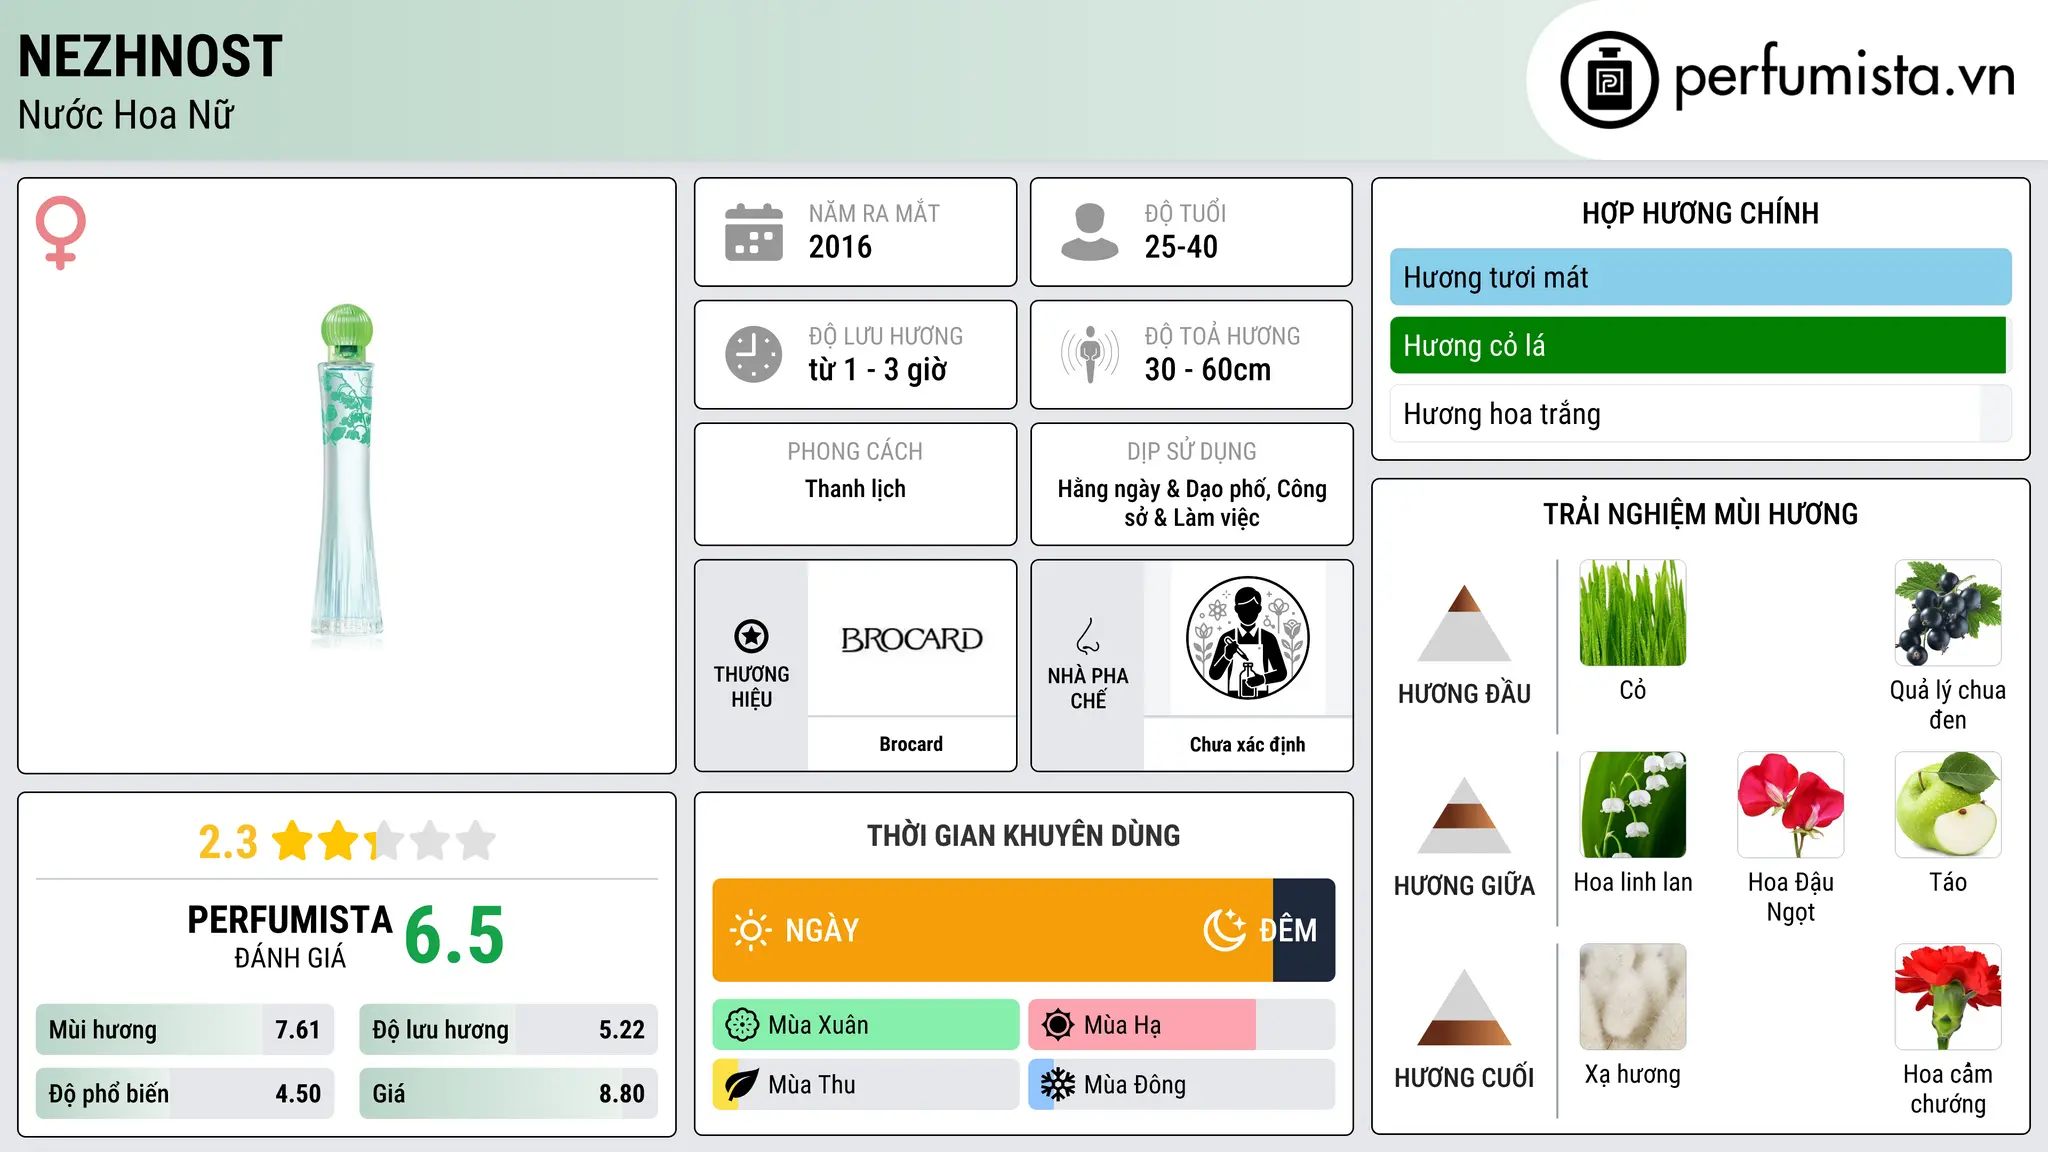Screen dimensions: 2048x1152
Task: Click the dark Đêm nighttime segment
Action: 1304,930
